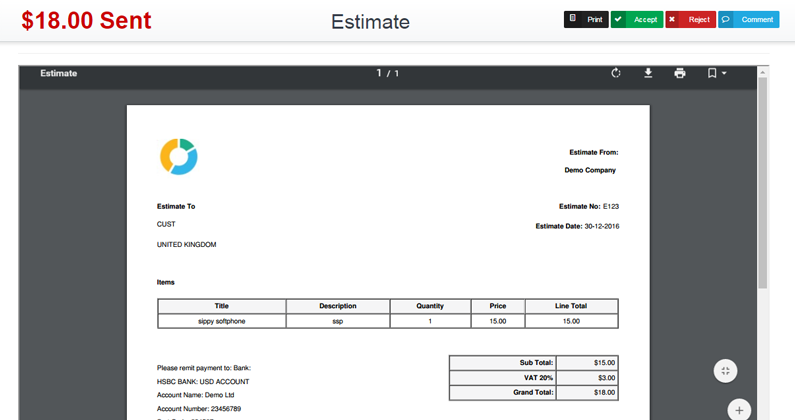Click the "Grand Total:" label

(533, 392)
